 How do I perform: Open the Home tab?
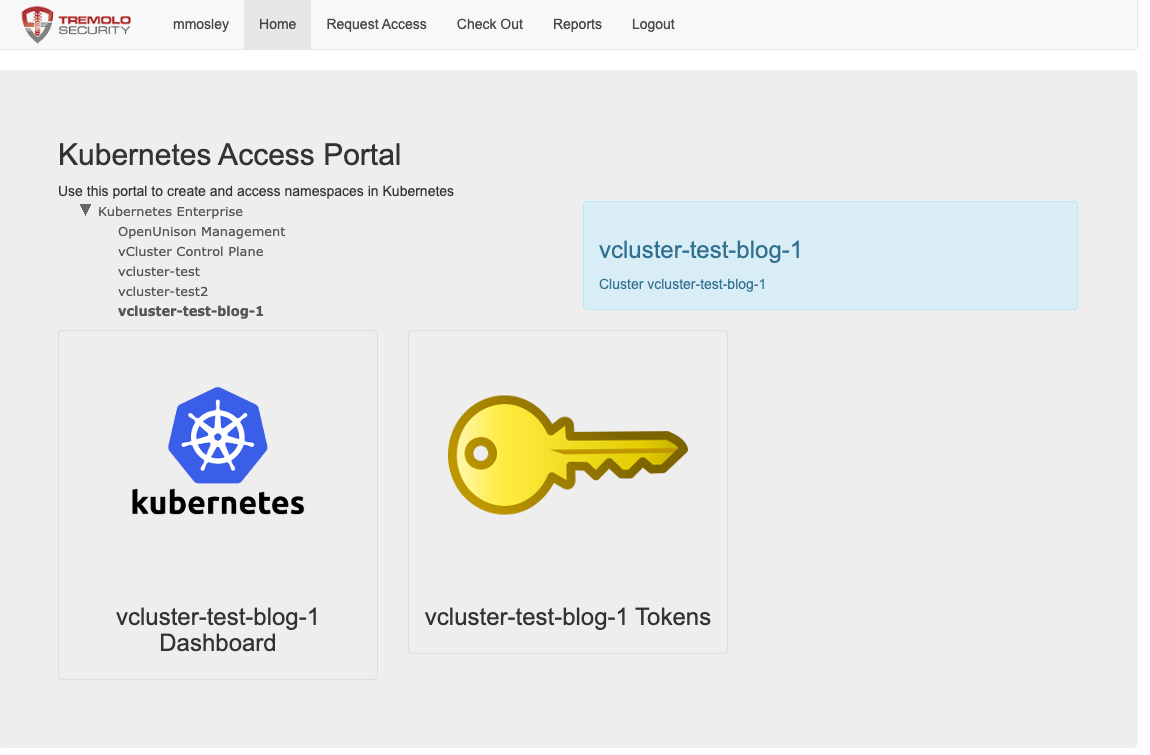pos(277,24)
